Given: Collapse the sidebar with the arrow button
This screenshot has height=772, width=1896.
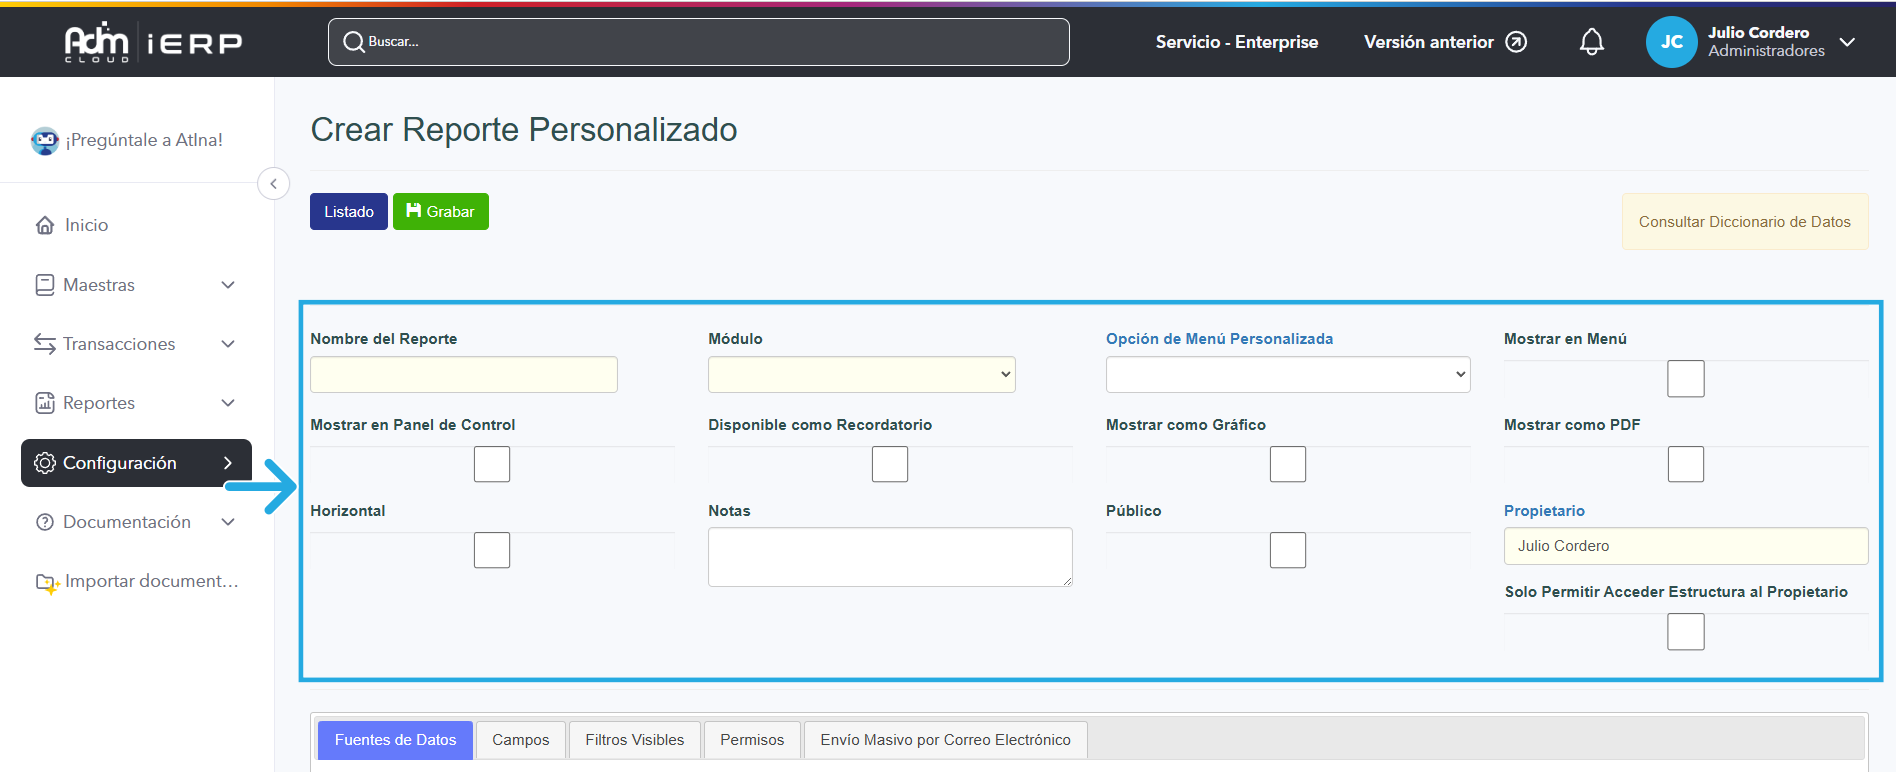Looking at the screenshot, I should [x=273, y=184].
